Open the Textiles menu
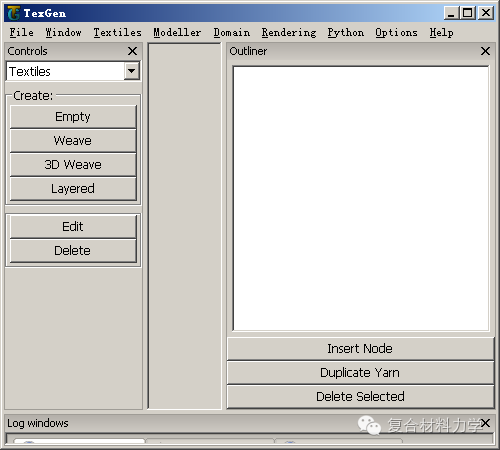The width and height of the screenshot is (500, 450). tap(117, 32)
